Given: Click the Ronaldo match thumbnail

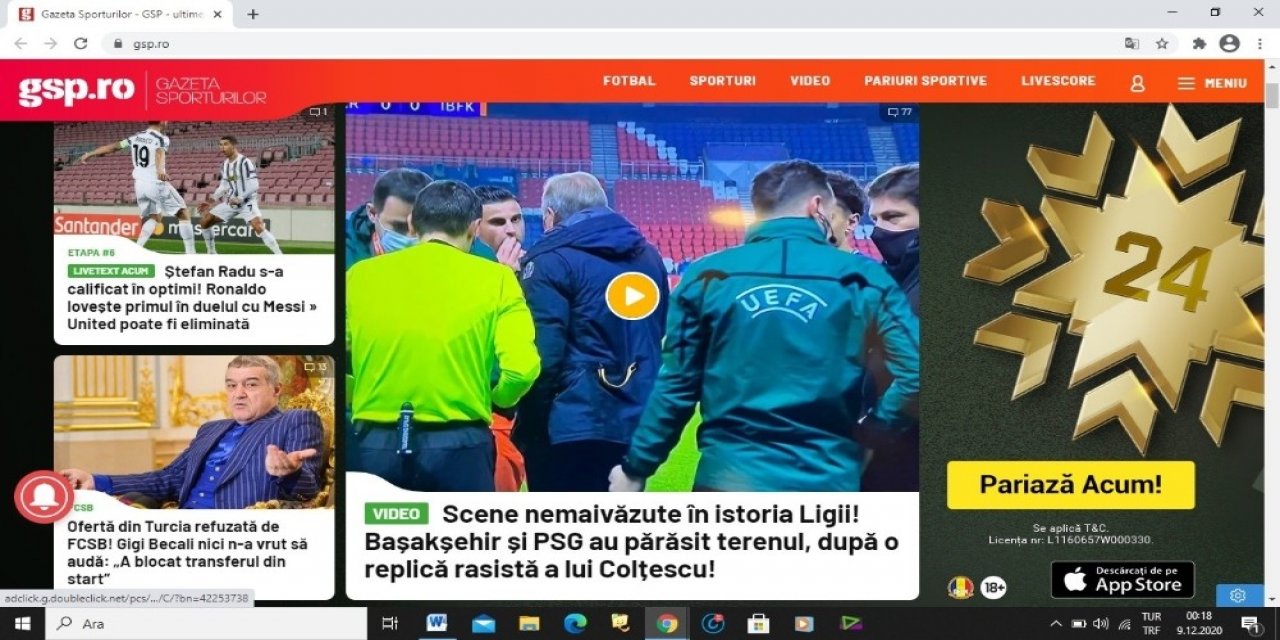Looking at the screenshot, I should (x=194, y=178).
